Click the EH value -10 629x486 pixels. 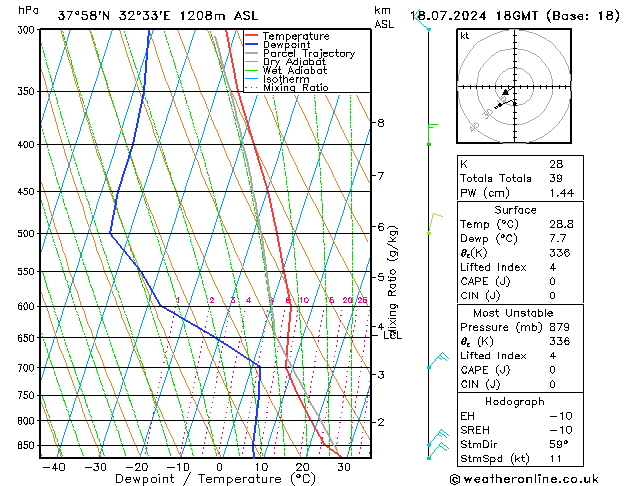click(x=561, y=416)
